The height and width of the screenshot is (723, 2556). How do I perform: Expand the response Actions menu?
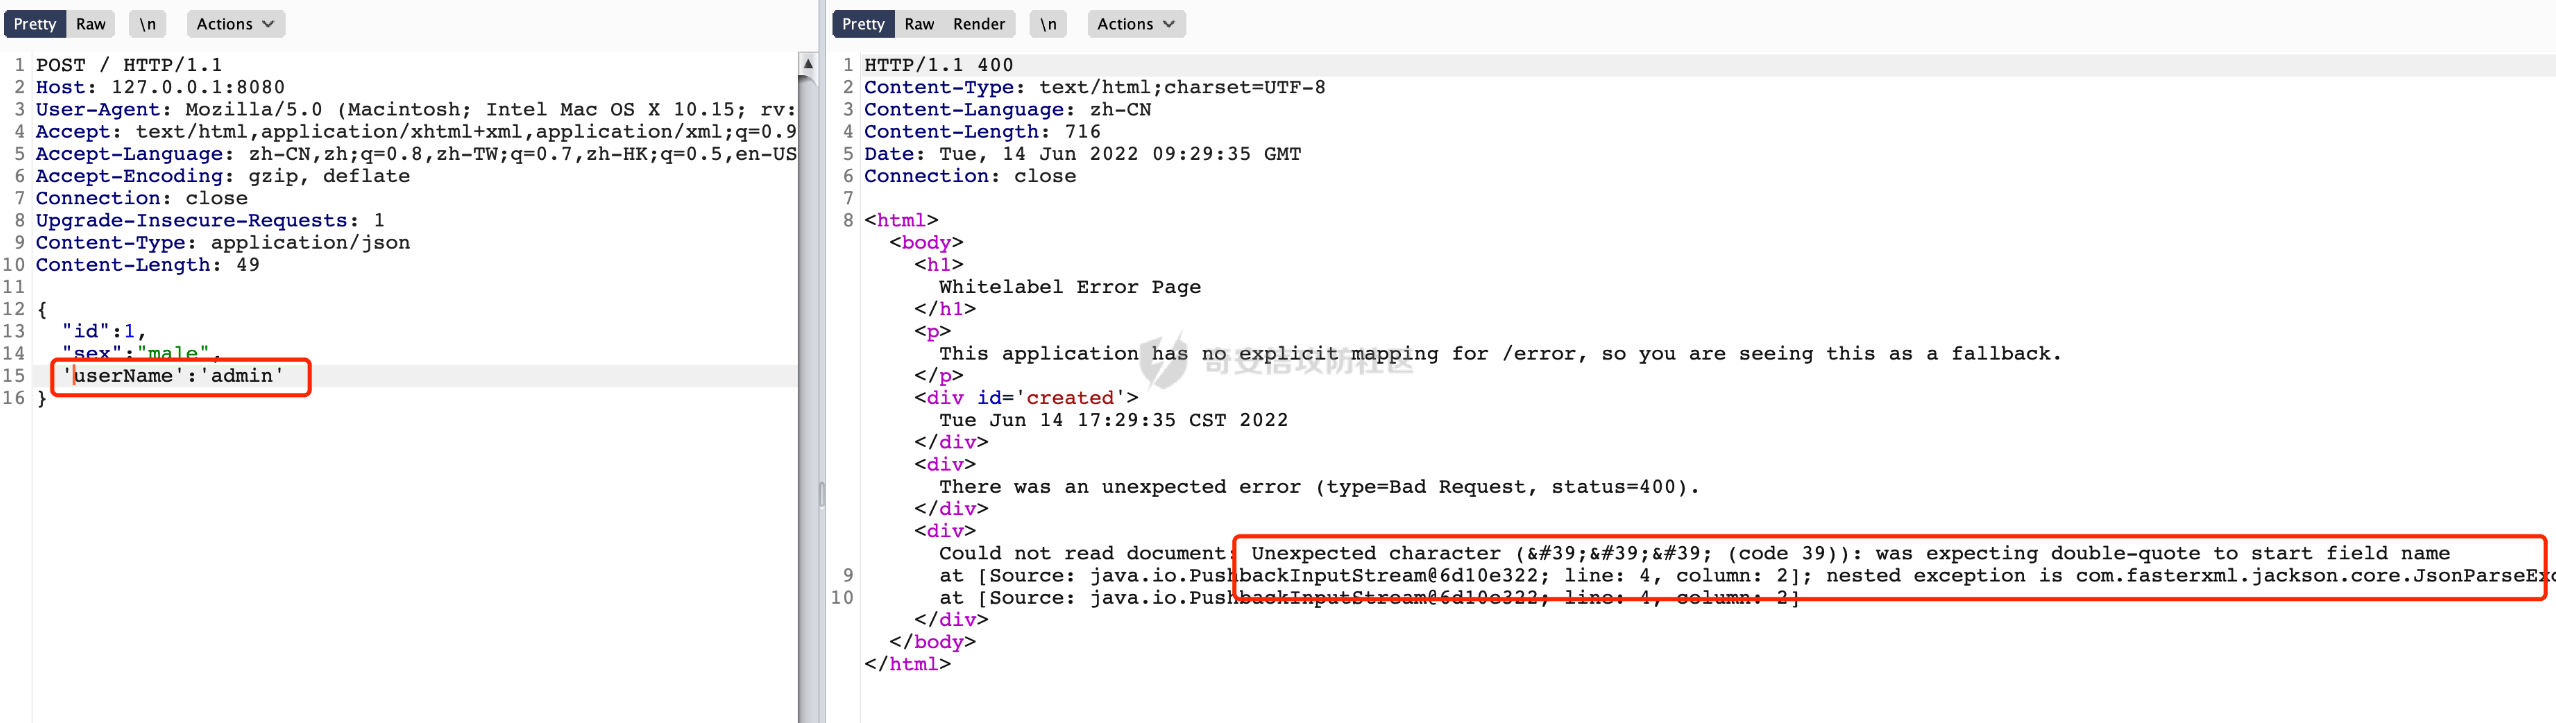tap(1136, 24)
